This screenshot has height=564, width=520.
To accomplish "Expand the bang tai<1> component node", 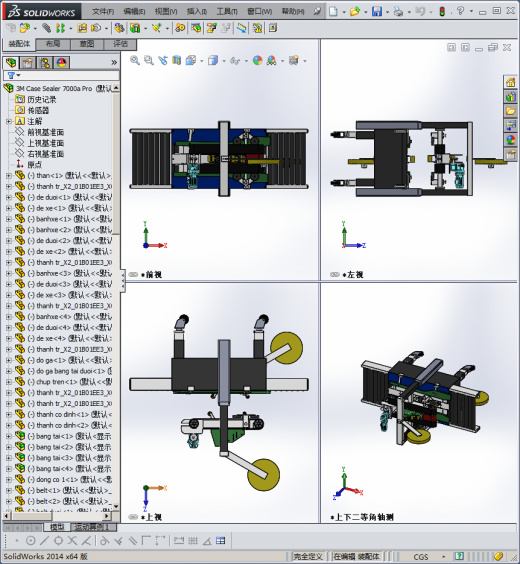I will [x=9, y=436].
